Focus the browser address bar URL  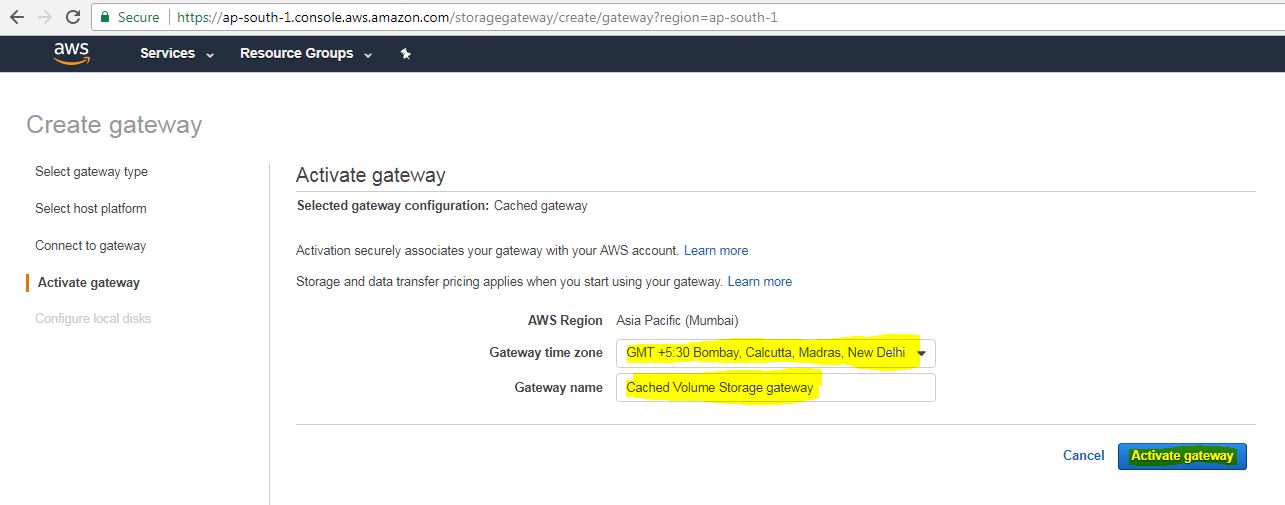tap(480, 18)
